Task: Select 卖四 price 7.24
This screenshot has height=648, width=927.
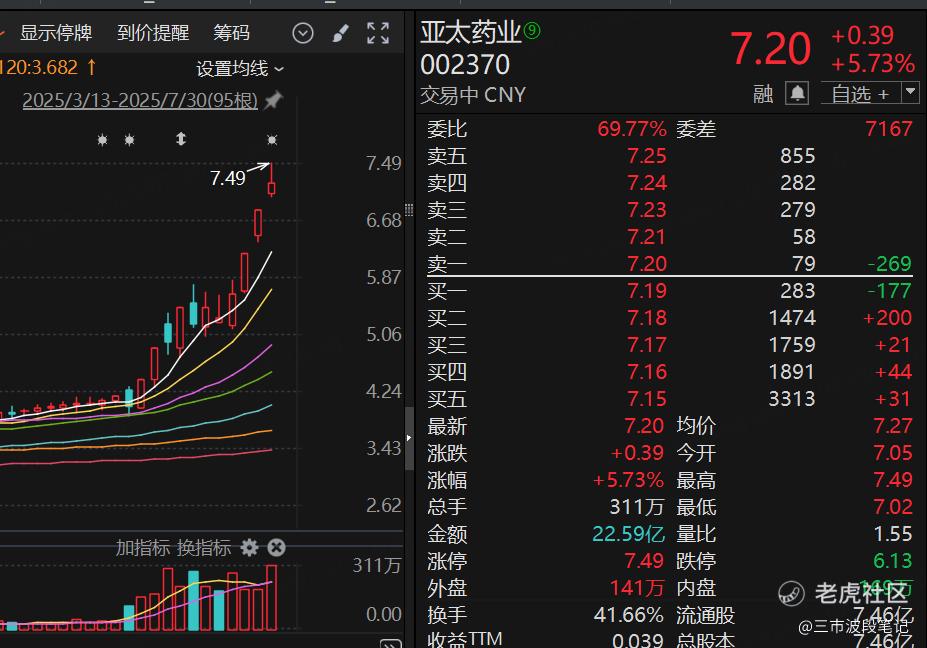Action: 647,183
